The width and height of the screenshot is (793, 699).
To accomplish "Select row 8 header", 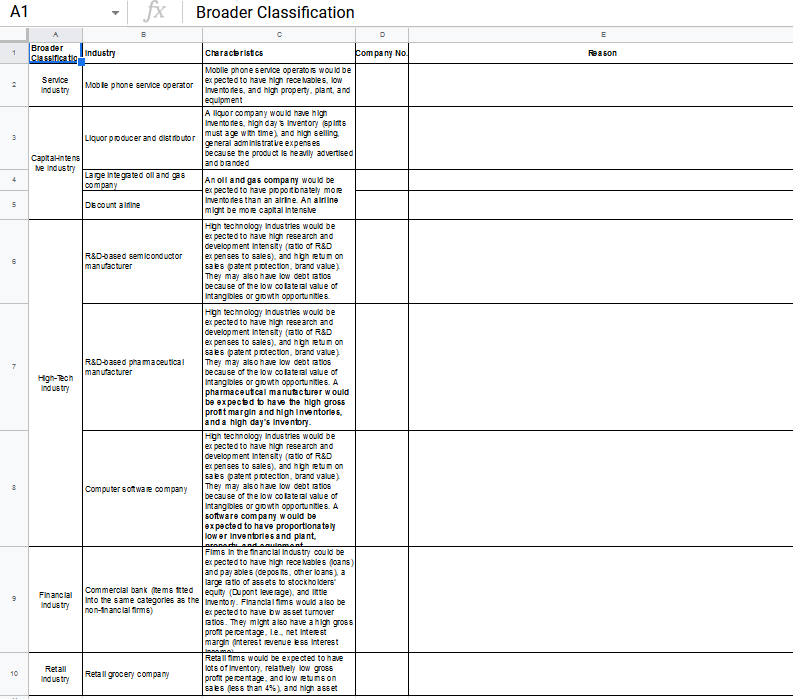I will tap(14, 488).
